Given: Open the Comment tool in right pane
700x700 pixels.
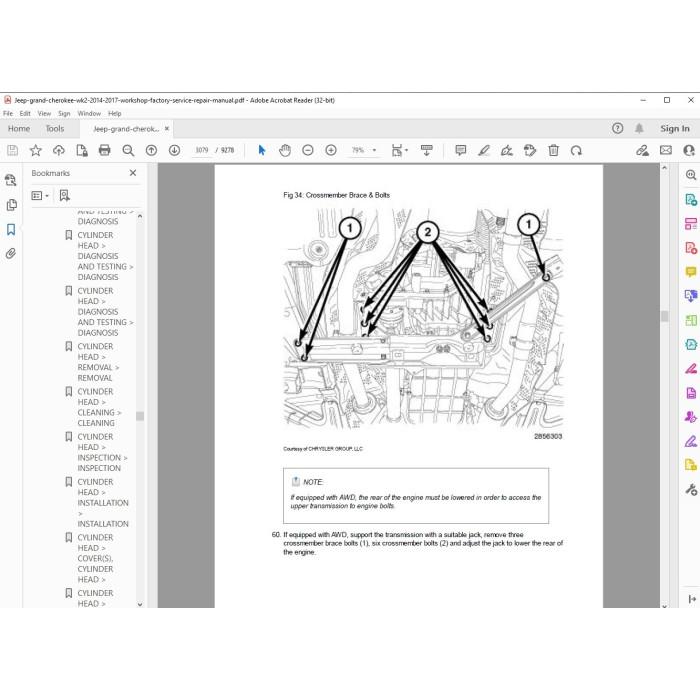Looking at the screenshot, I should click(x=691, y=272).
